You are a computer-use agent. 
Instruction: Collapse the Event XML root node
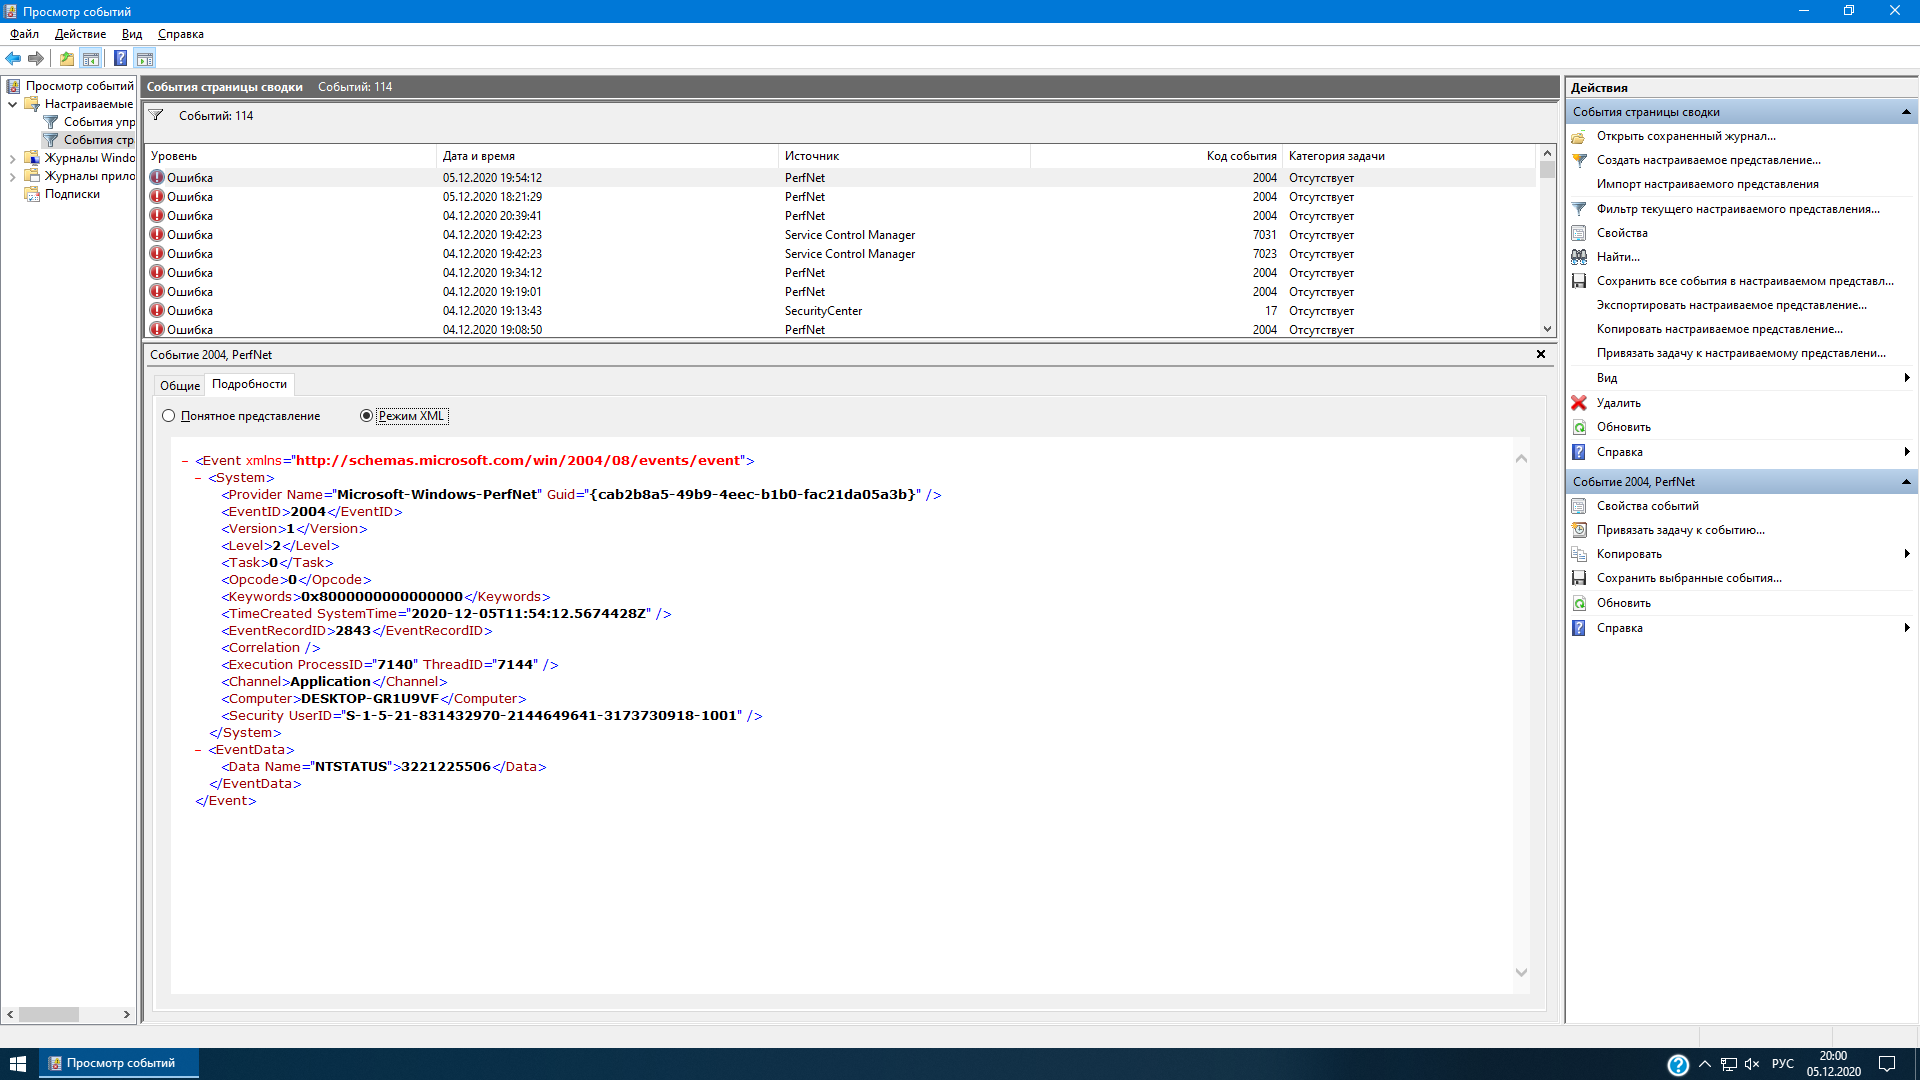[186, 461]
